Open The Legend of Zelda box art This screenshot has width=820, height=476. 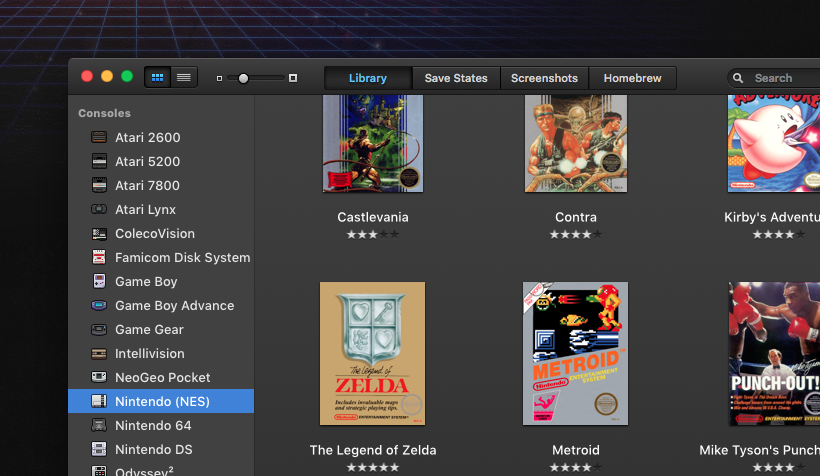click(372, 353)
